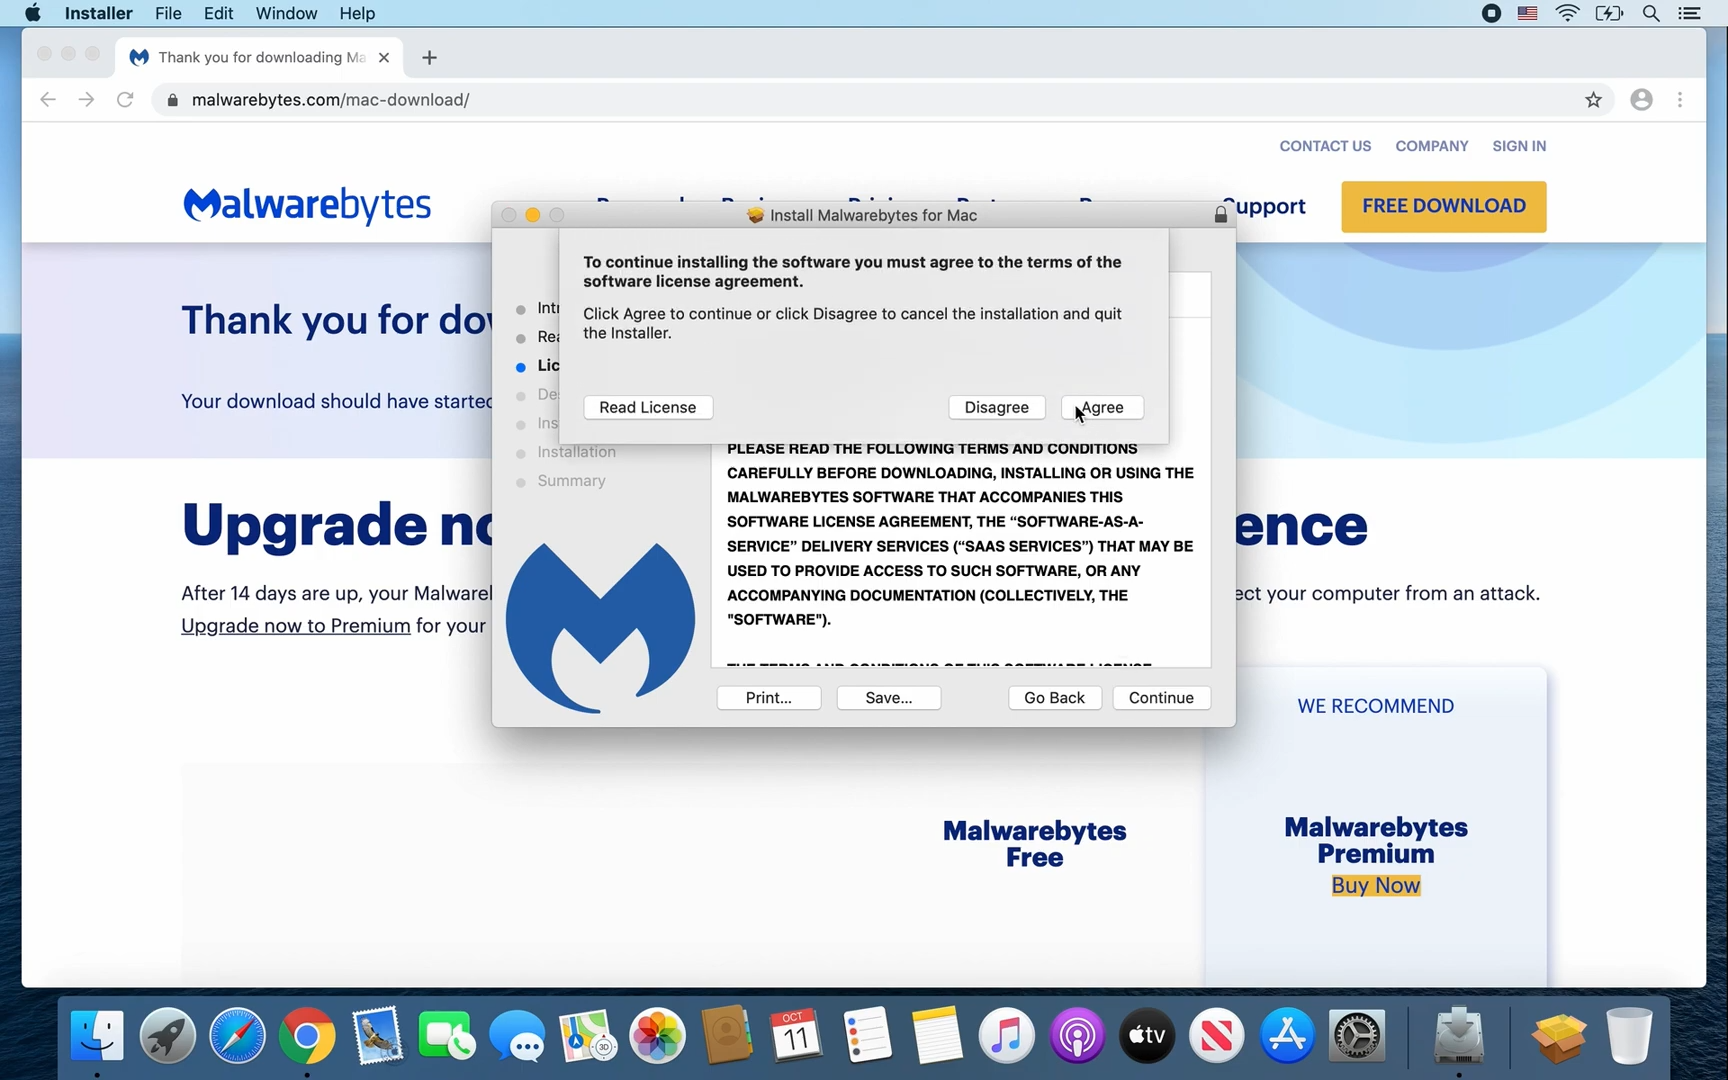Click the 'Malwarebytes Free' heading
Viewport: 1728px width, 1080px height.
coord(1034,844)
